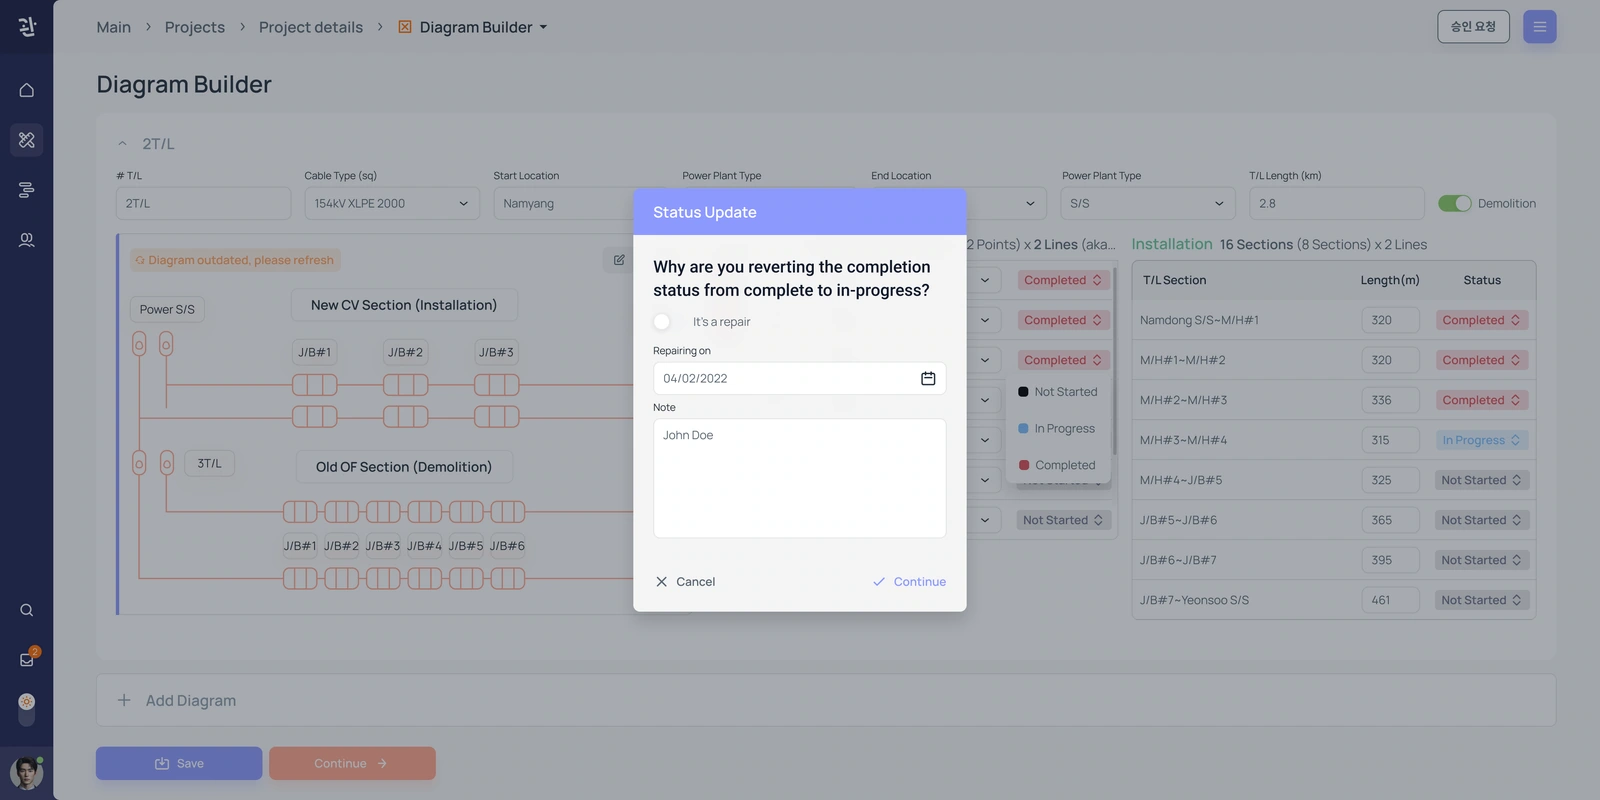Collapse the 2T/L section chevron
The height and width of the screenshot is (800, 1600).
122,144
